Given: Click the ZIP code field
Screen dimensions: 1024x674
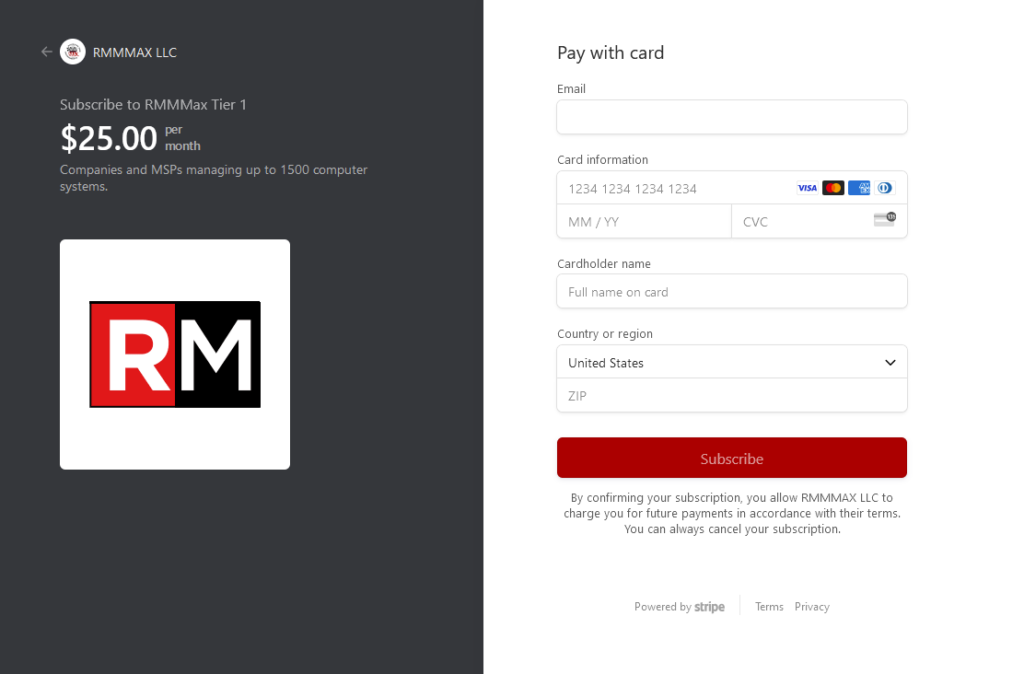Looking at the screenshot, I should (731, 395).
